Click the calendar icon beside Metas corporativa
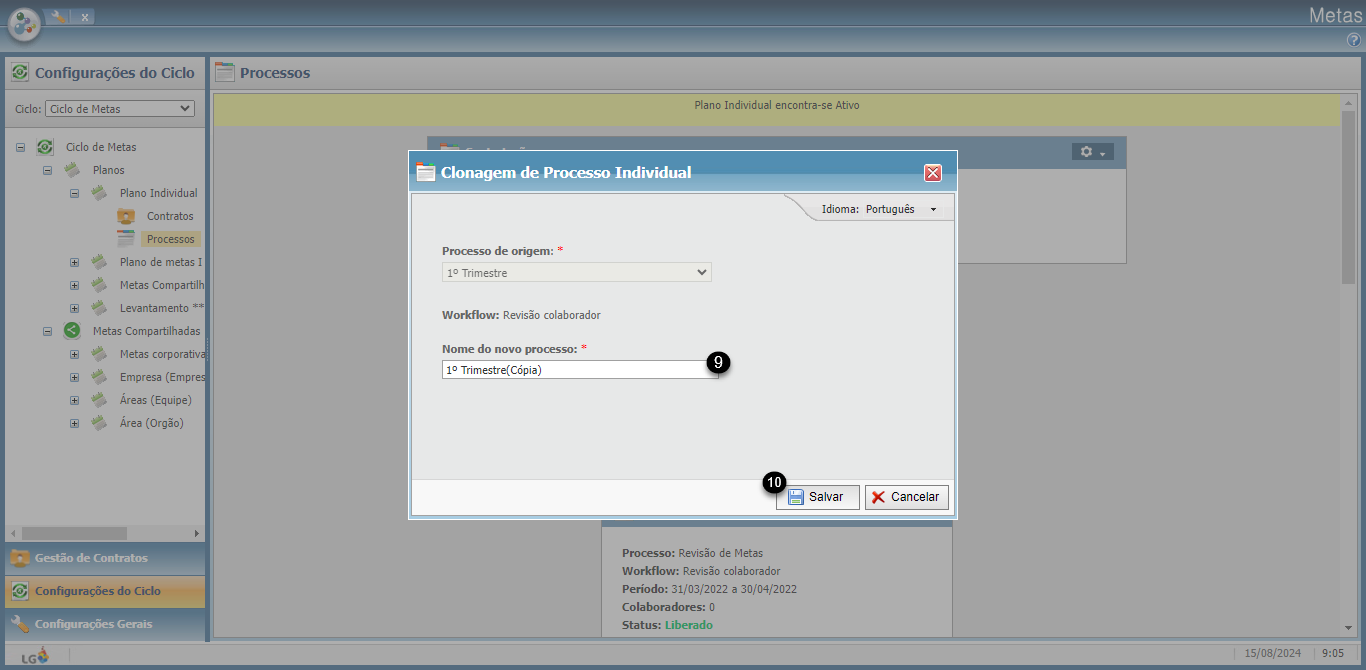The width and height of the screenshot is (1366, 670). (99, 354)
